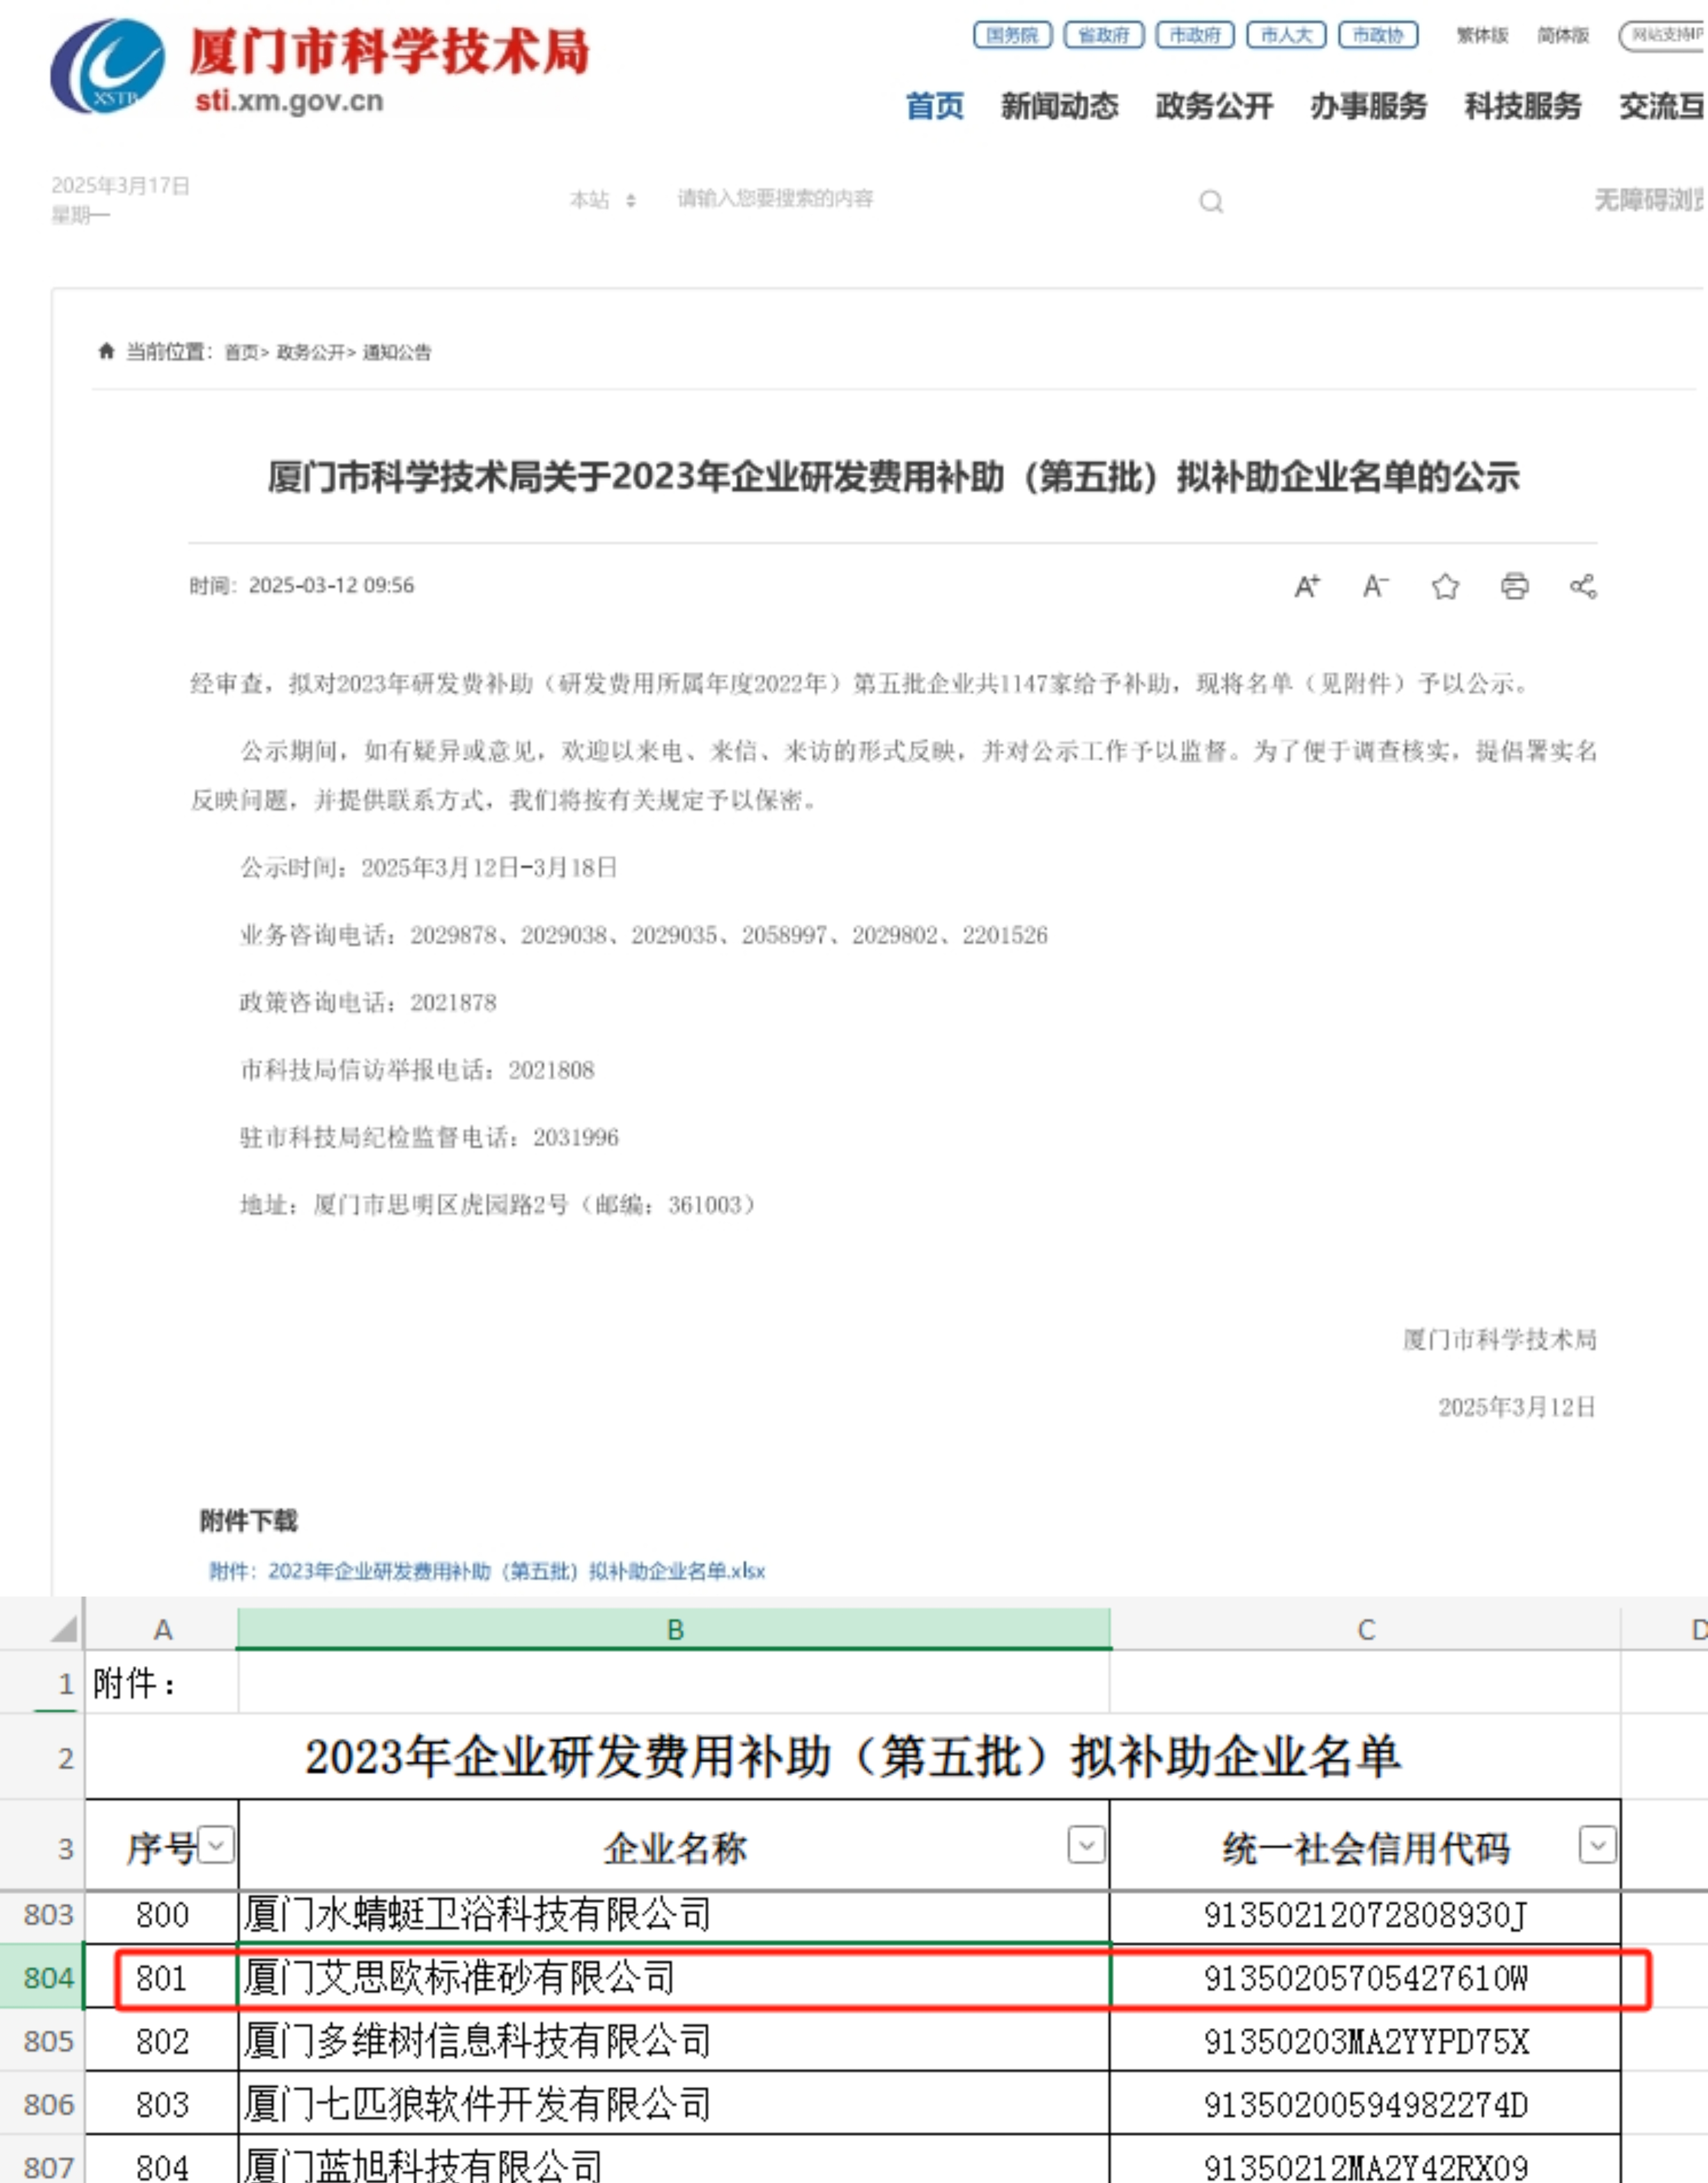Click the Xiamen Science Bureau logo
The height and width of the screenshot is (2183, 1708).
pos(107,66)
